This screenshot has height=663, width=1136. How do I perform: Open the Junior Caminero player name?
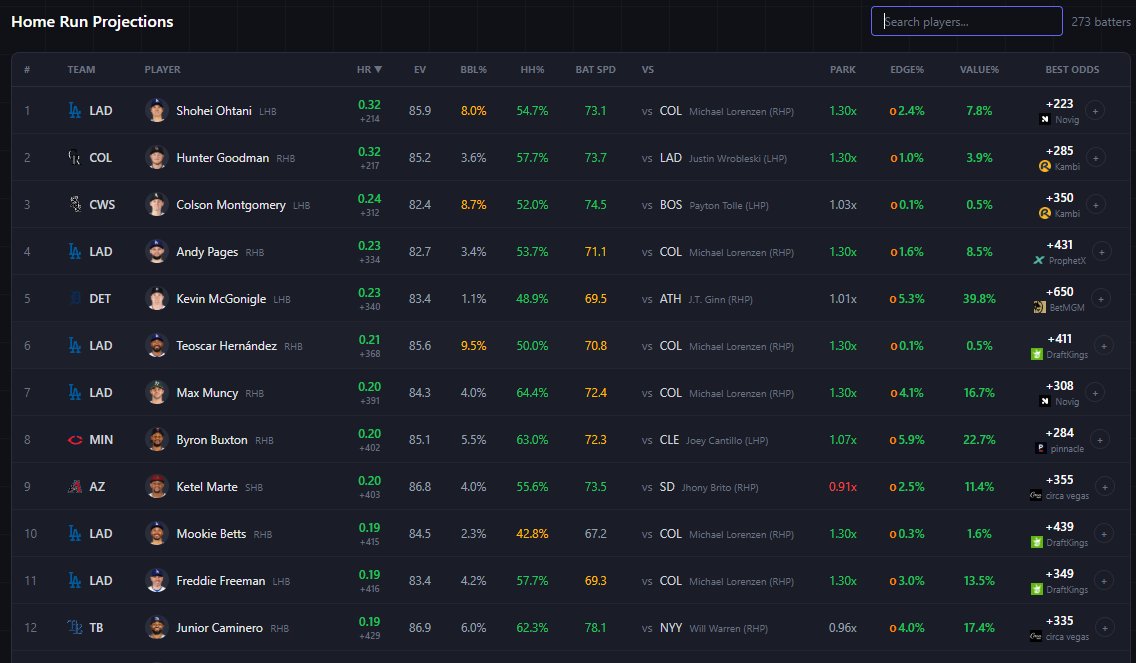pyautogui.click(x=220, y=627)
